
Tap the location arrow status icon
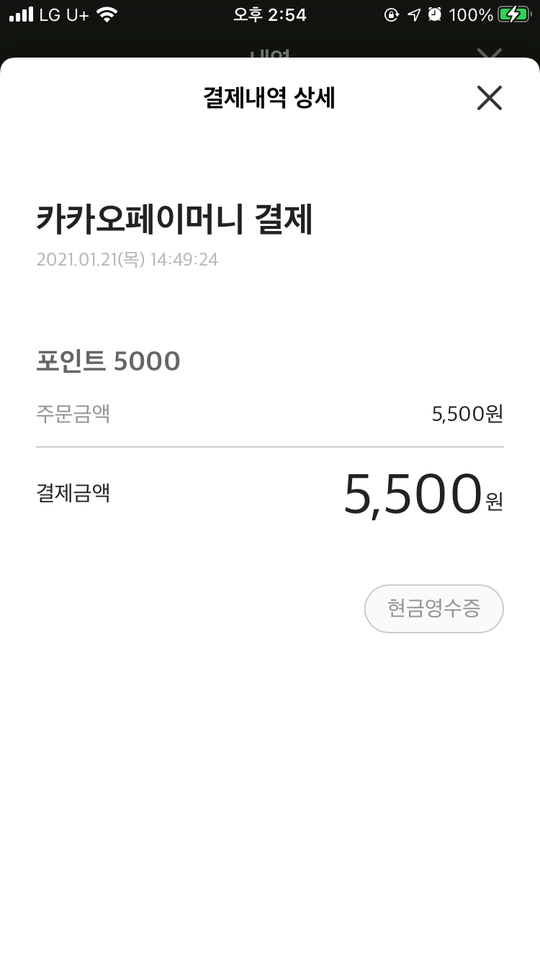[414, 15]
